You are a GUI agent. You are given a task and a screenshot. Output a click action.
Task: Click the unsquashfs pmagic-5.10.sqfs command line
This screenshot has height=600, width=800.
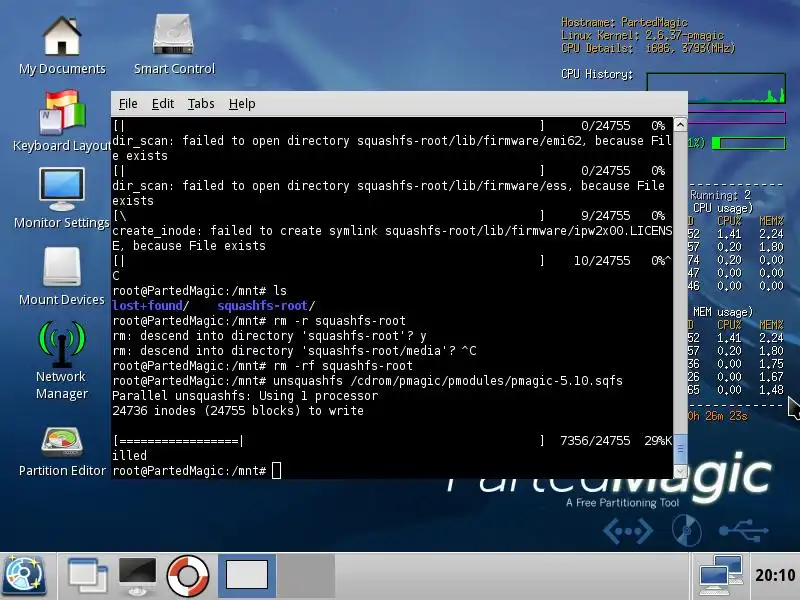[x=367, y=381]
